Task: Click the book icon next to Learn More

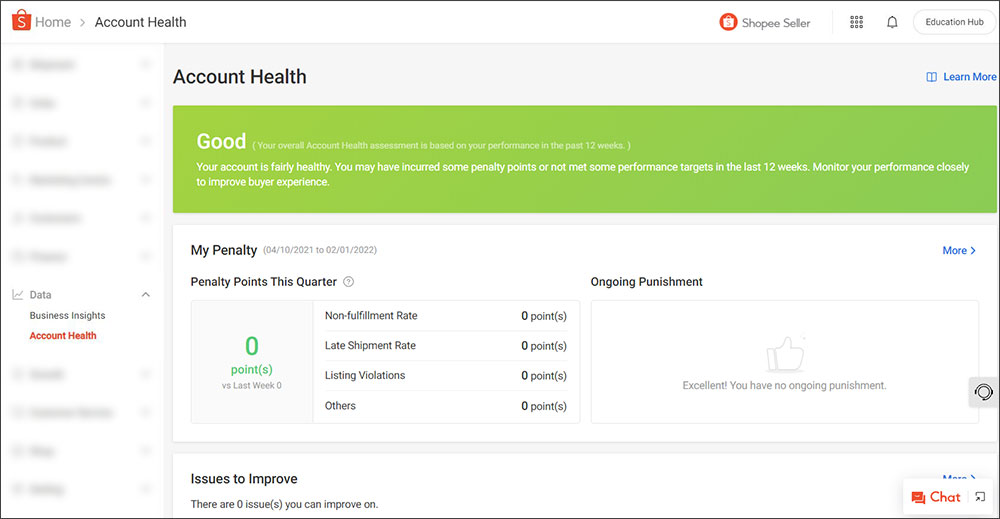Action: (932, 77)
